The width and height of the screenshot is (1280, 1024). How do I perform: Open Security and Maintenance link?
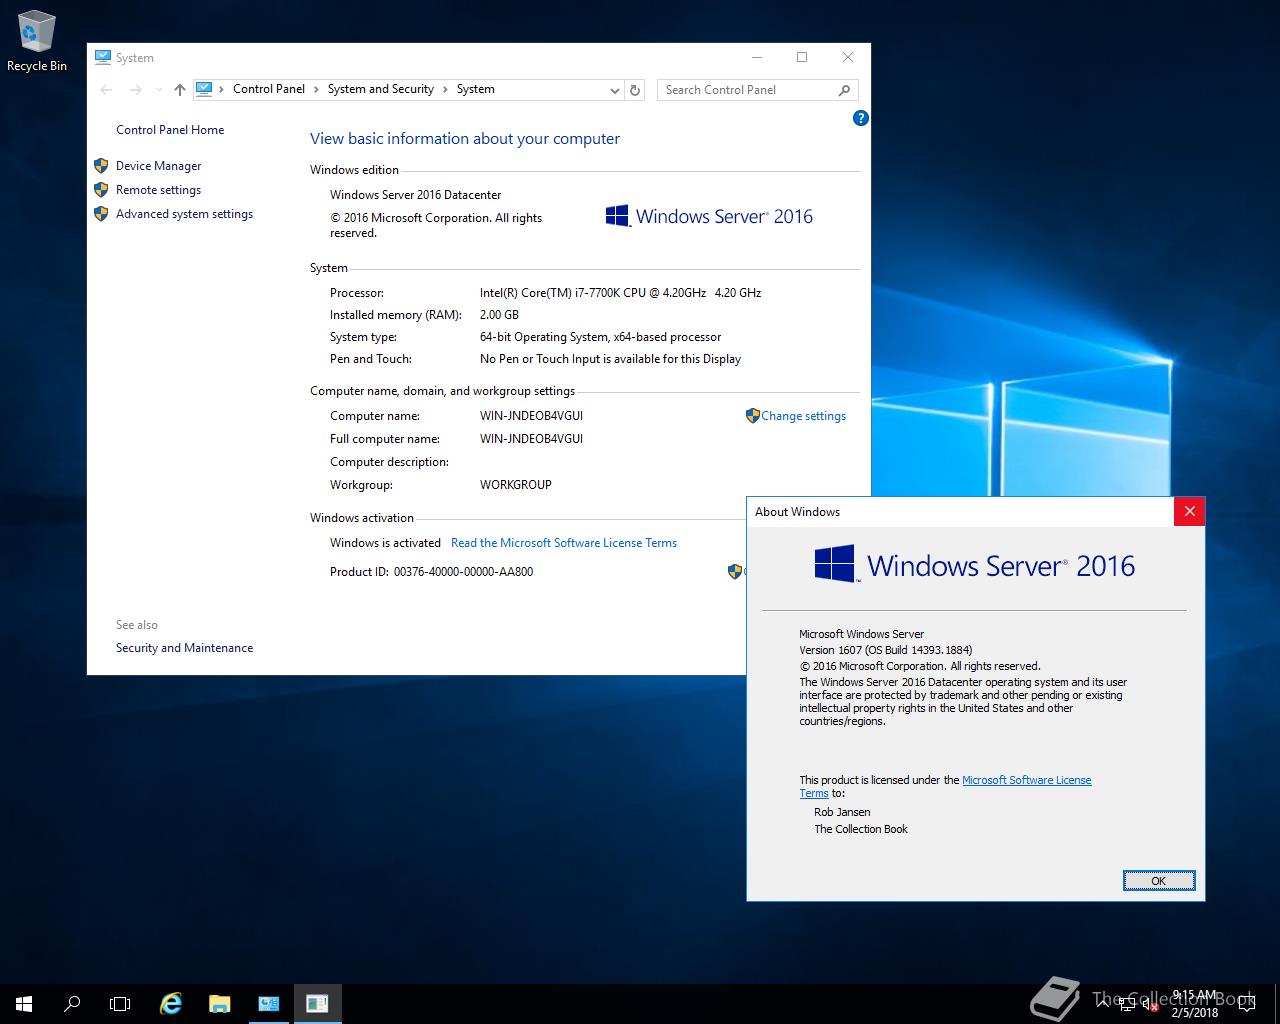point(184,648)
